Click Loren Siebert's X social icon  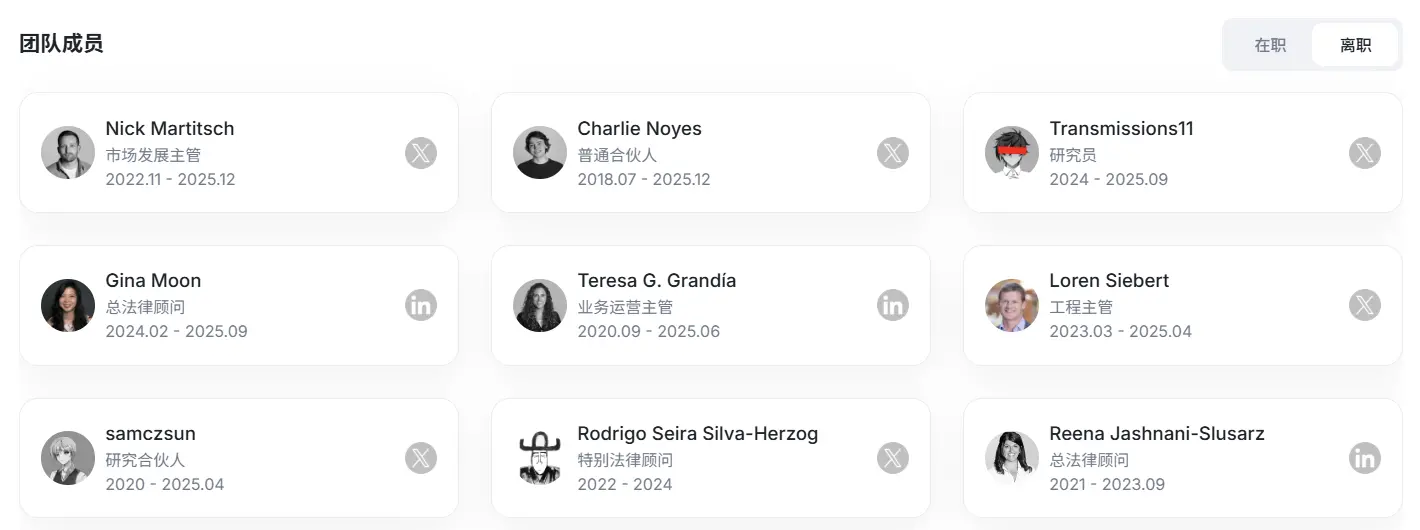point(1365,305)
